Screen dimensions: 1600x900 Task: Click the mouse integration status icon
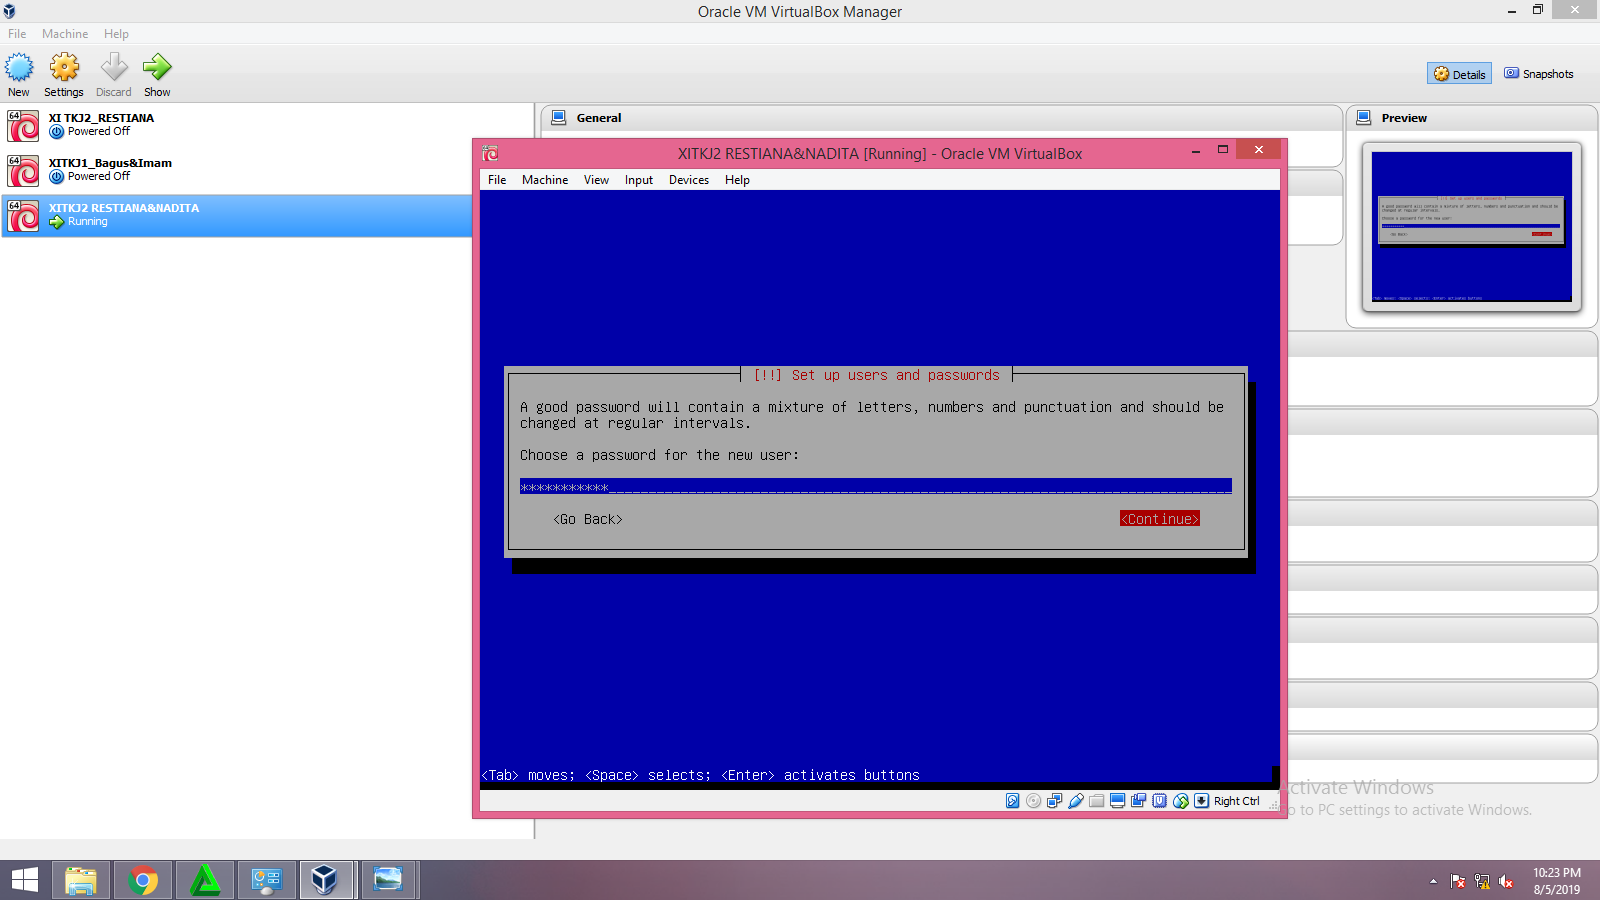[x=1181, y=801]
